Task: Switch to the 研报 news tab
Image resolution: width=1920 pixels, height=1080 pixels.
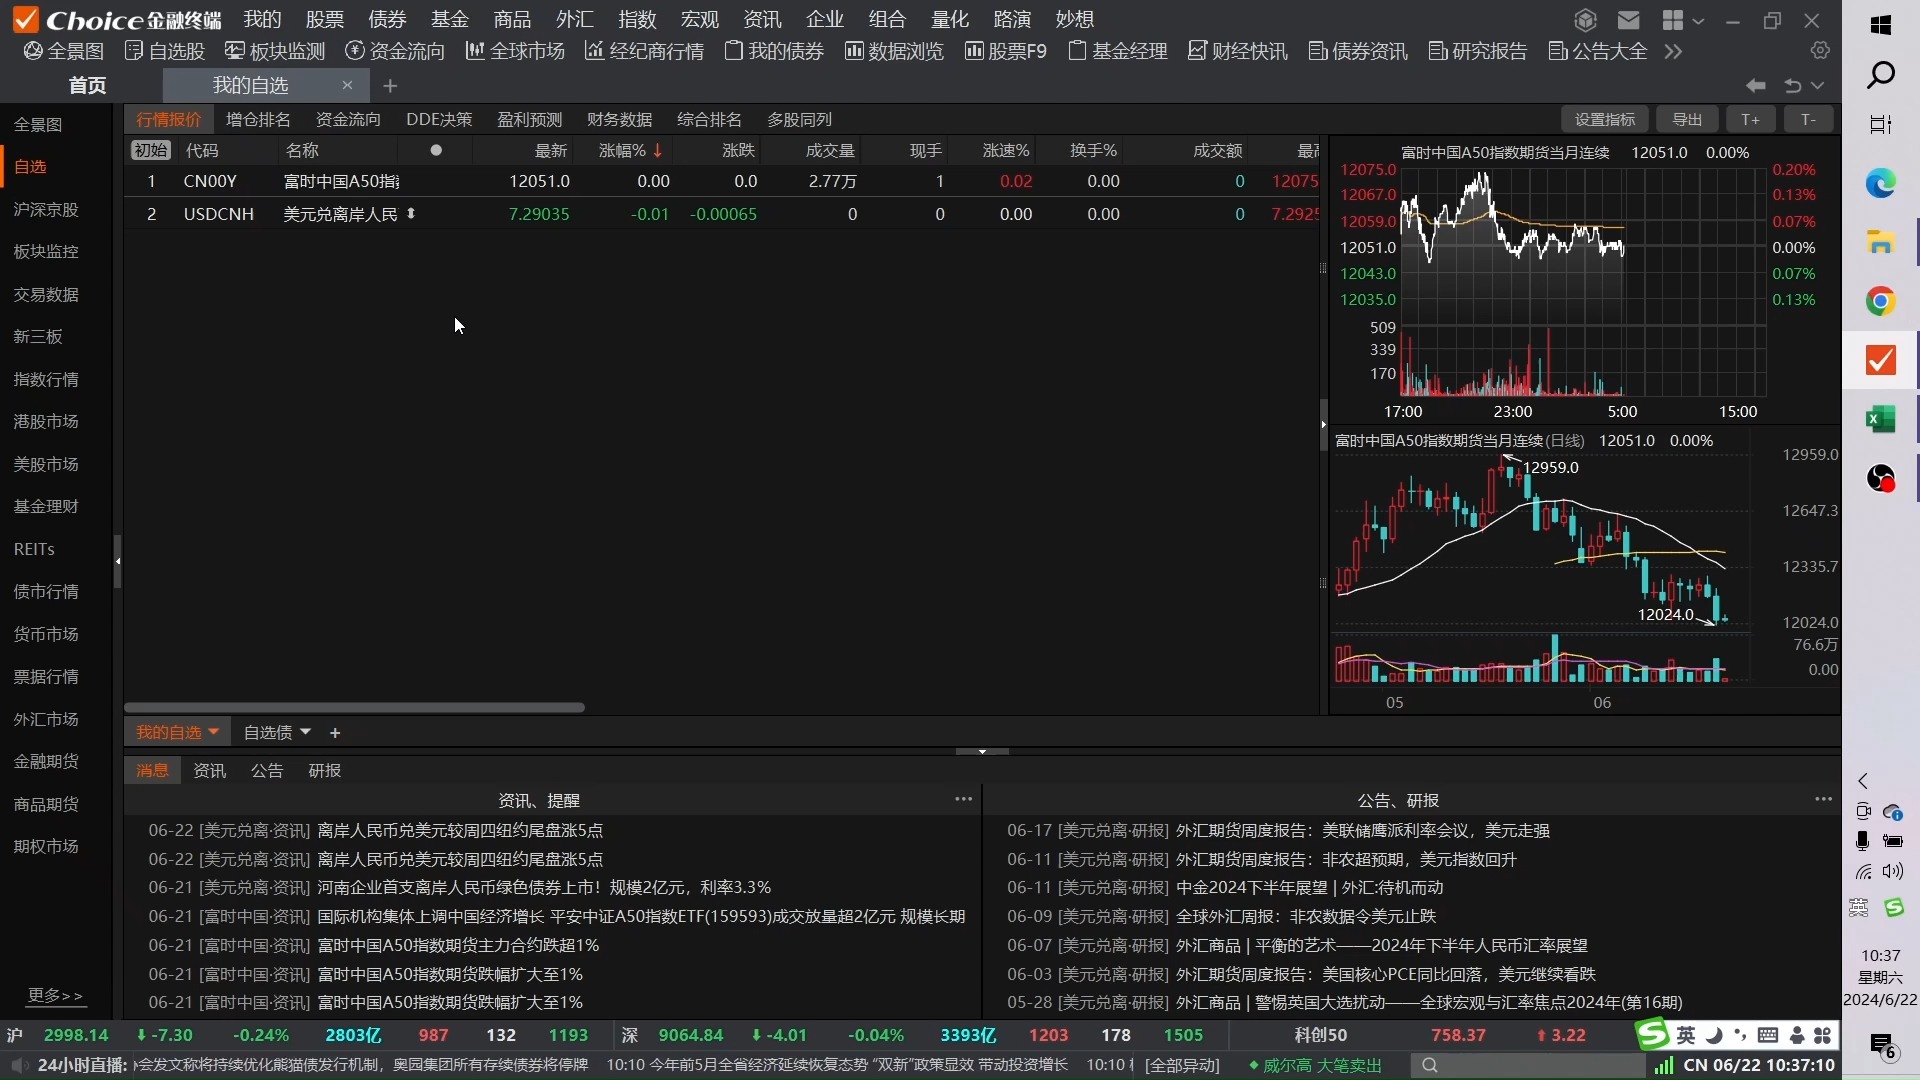Action: click(325, 771)
